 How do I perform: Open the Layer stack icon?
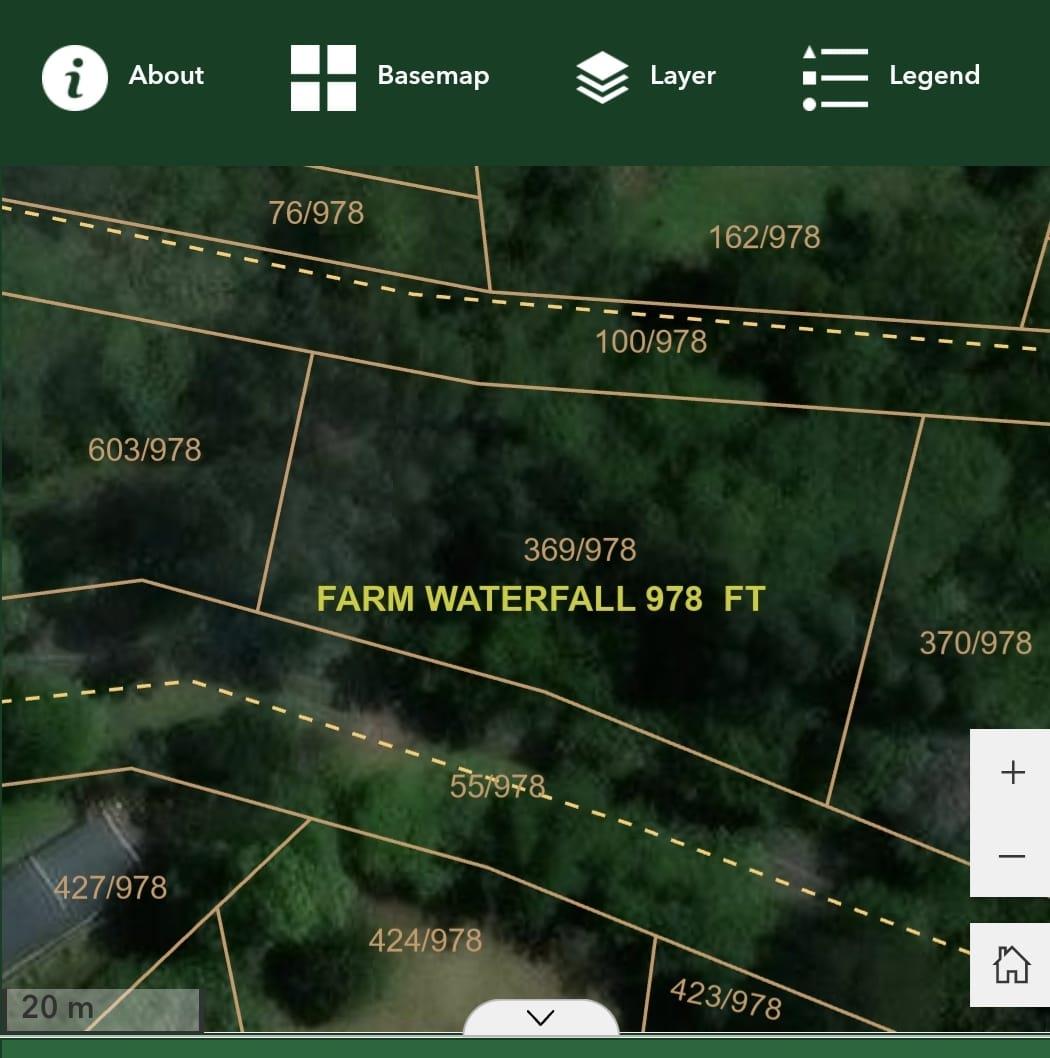(x=602, y=77)
